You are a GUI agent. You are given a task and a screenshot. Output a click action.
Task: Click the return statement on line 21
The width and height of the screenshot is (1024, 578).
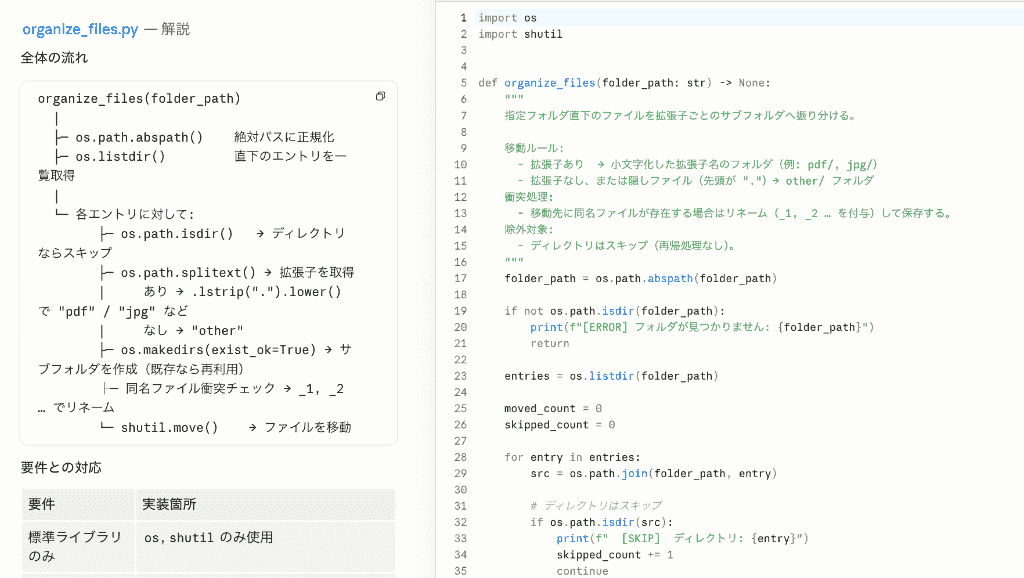coord(550,344)
